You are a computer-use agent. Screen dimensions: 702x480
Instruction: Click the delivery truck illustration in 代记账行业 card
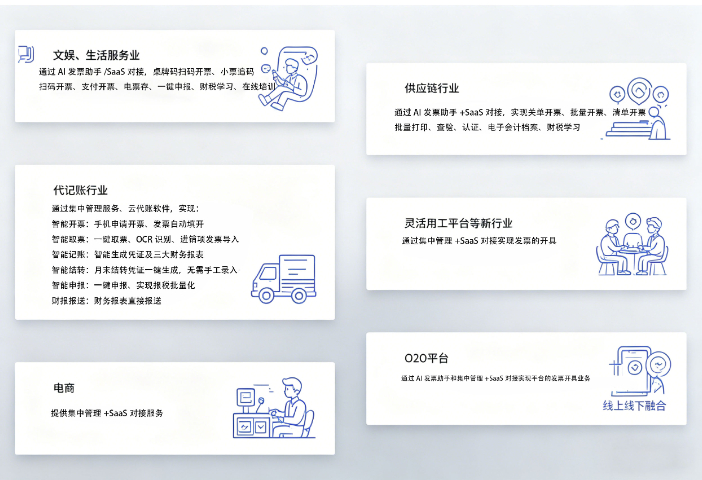283,279
